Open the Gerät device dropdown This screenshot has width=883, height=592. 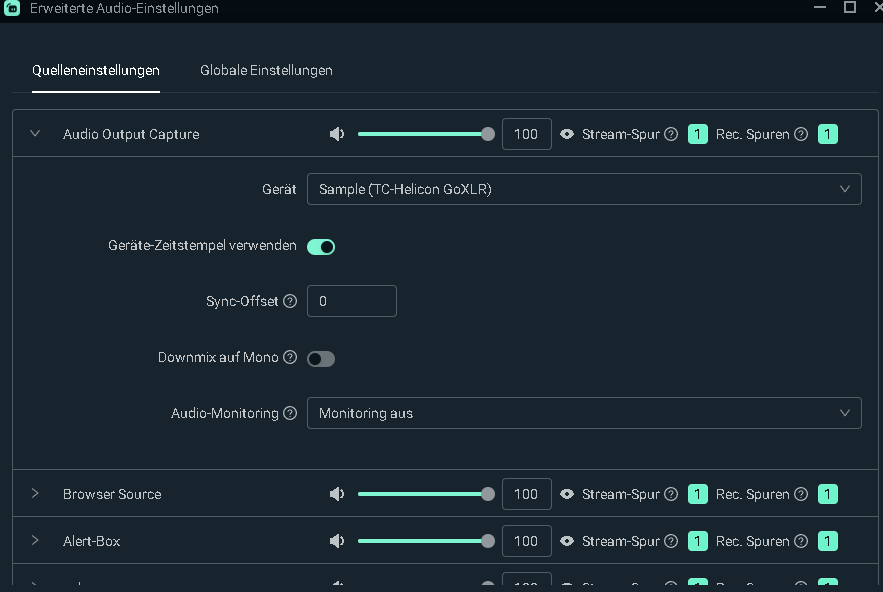[x=584, y=189]
